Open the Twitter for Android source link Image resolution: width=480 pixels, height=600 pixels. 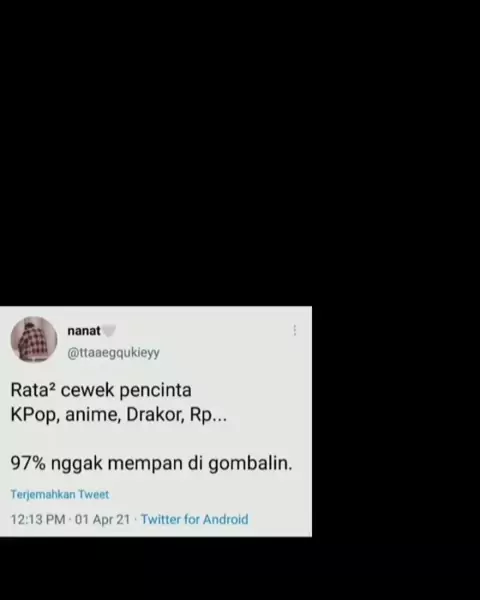click(x=194, y=519)
